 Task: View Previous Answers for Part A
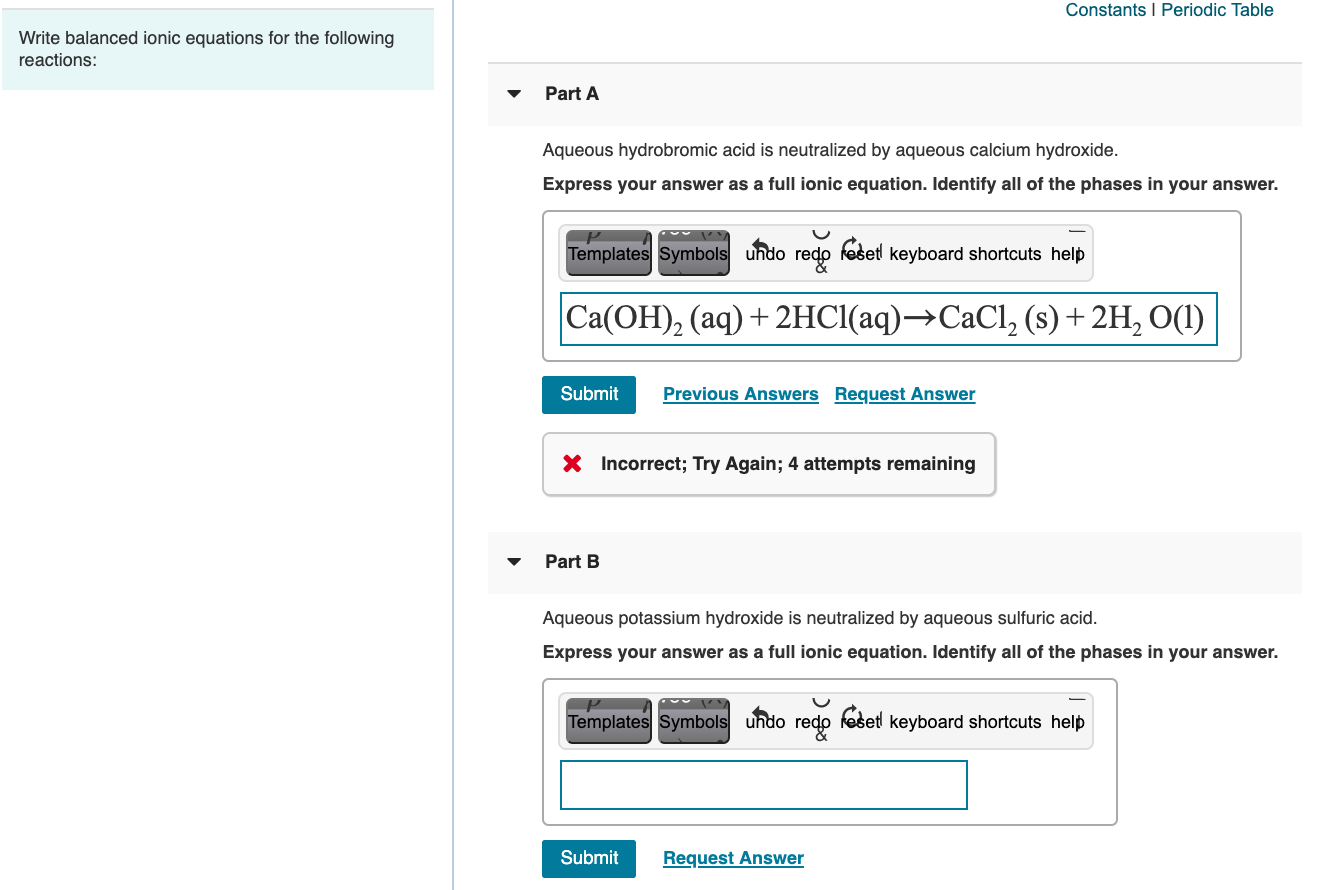[x=740, y=393]
